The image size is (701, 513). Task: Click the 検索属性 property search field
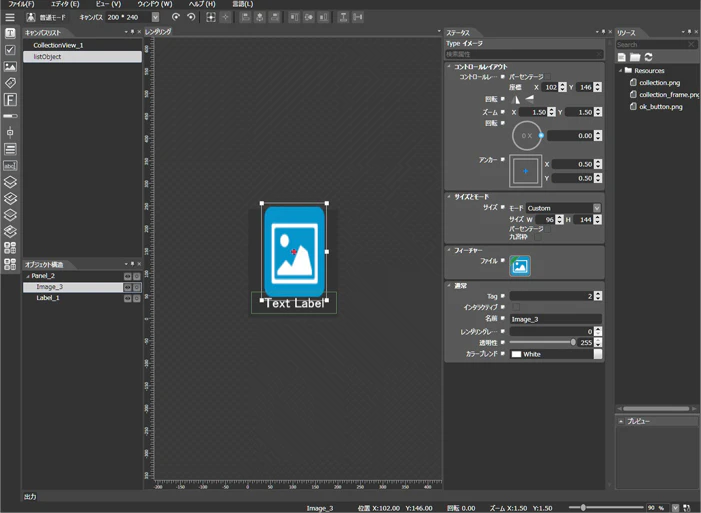(x=524, y=54)
